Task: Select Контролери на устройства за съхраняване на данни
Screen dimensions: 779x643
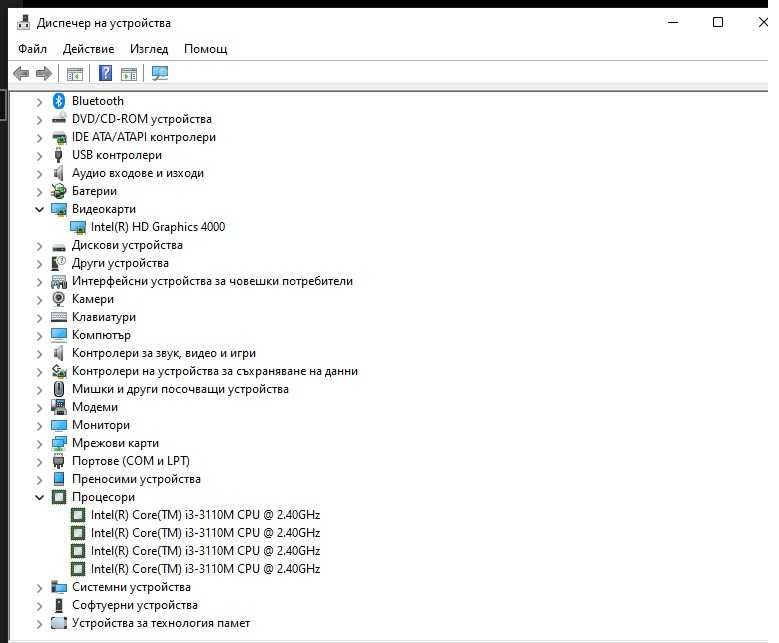Action: [215, 371]
